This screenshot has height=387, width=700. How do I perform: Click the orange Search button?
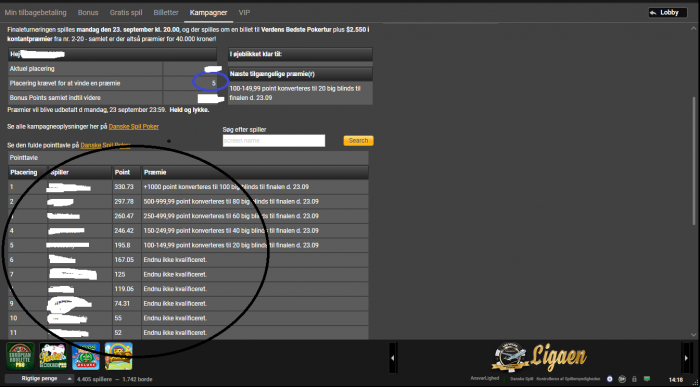(358, 141)
